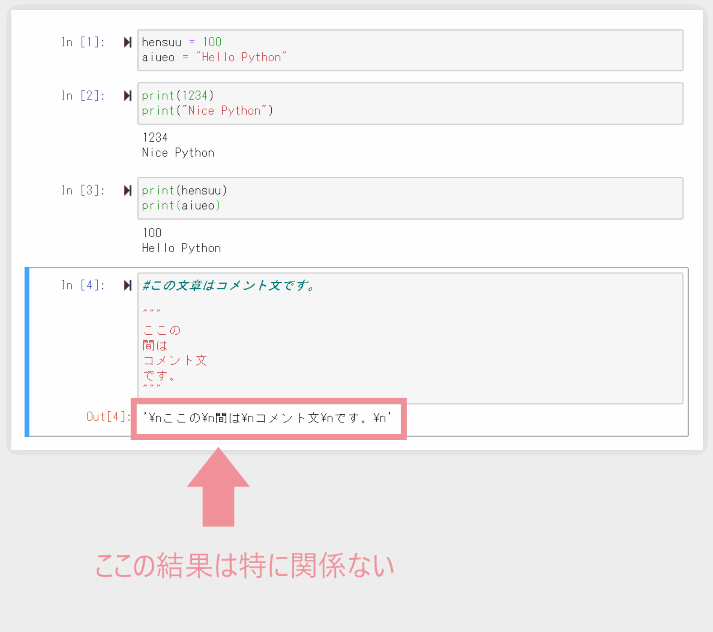Image resolution: width=713 pixels, height=632 pixels.
Task: Click the "Nice Python" output text
Action: coord(178,153)
